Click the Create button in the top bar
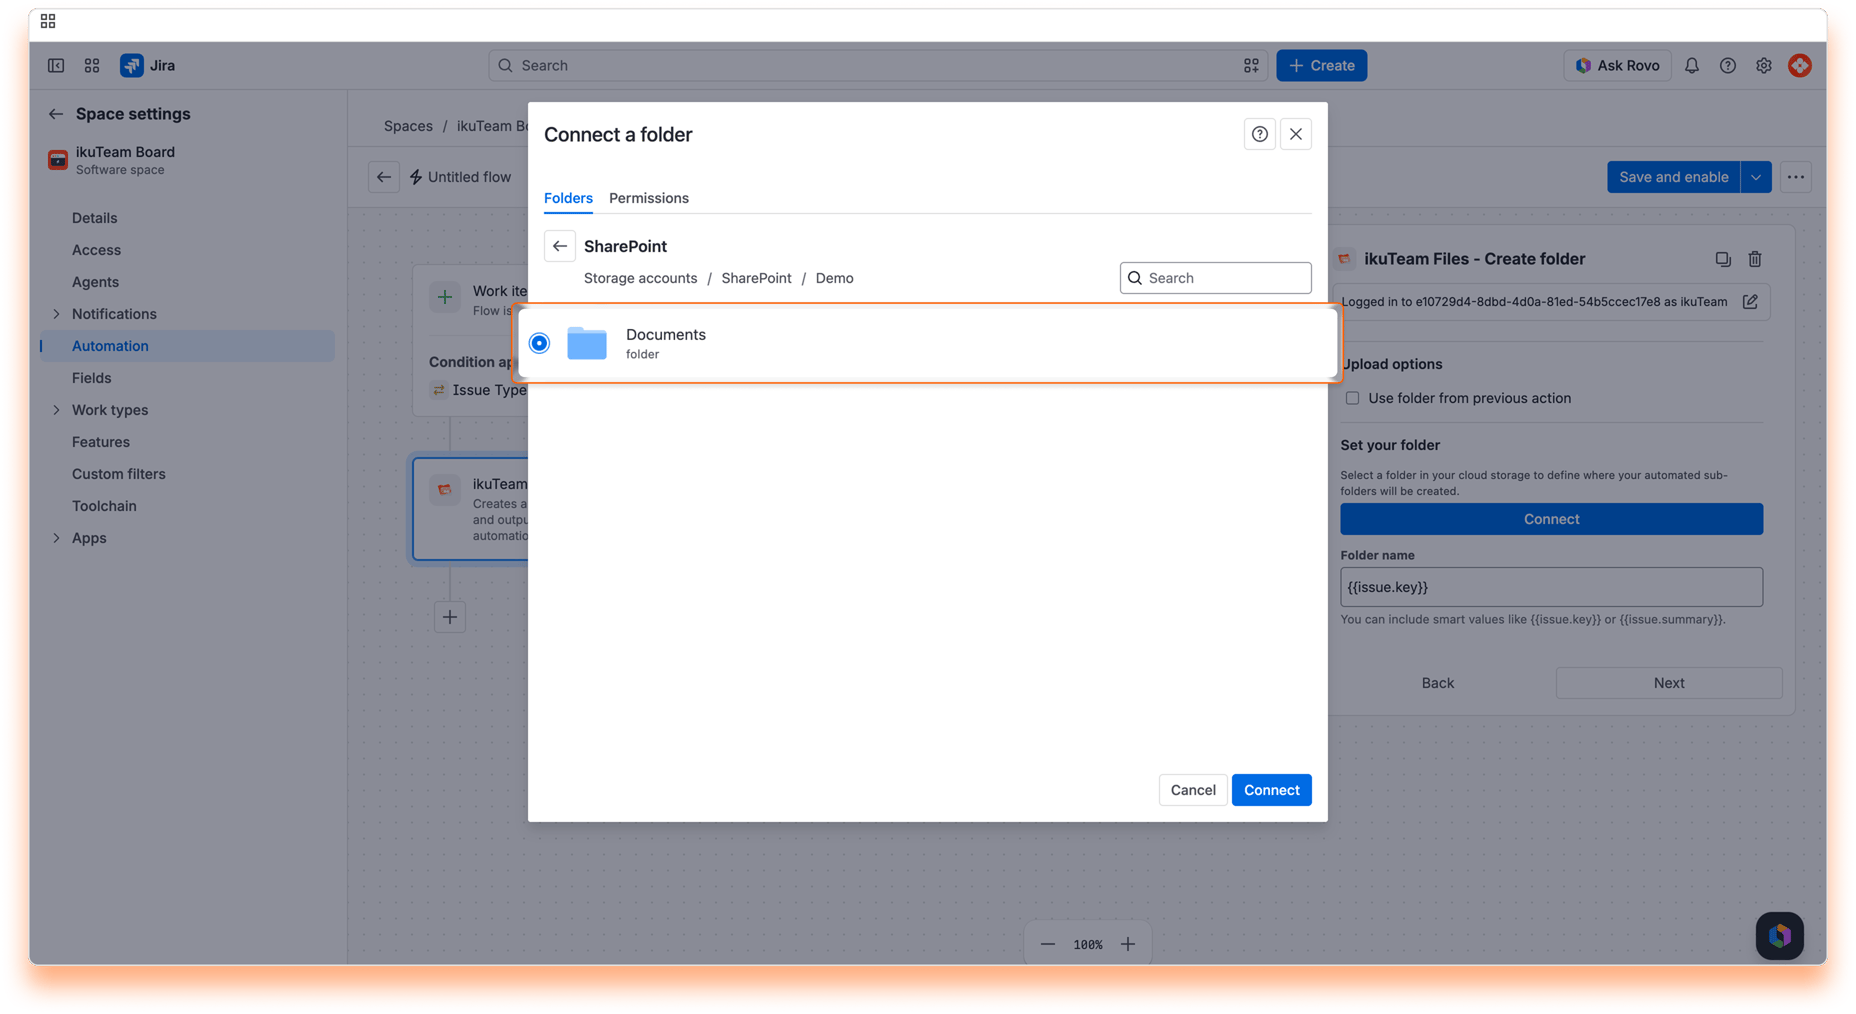This screenshot has width=1856, height=1014. coord(1322,65)
